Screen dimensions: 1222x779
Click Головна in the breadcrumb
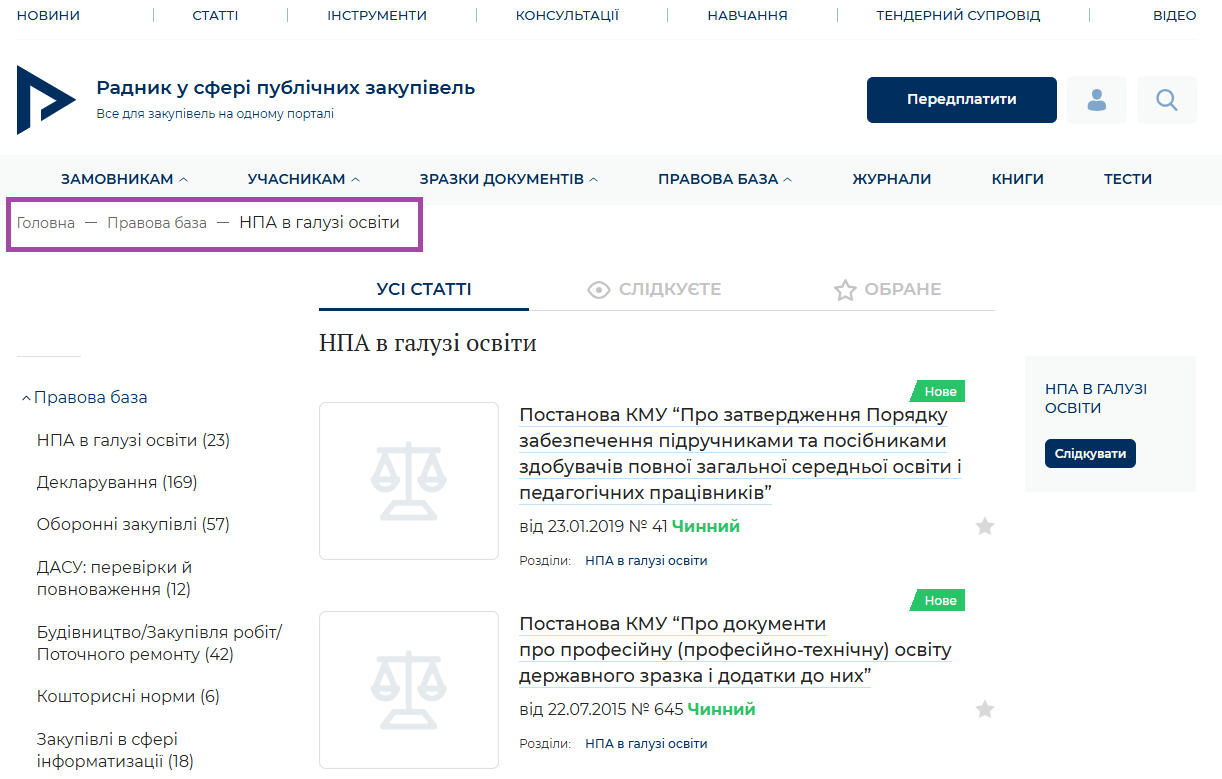click(46, 223)
